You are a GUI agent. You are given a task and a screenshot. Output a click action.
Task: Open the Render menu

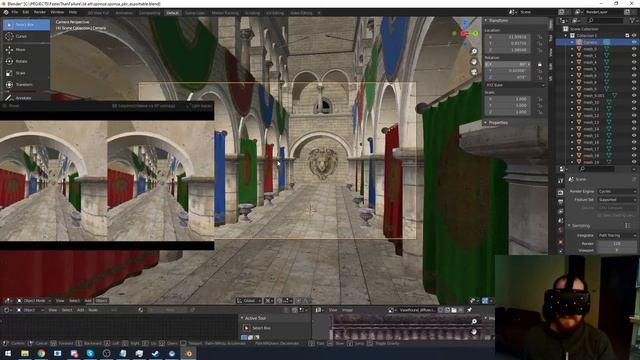40,13
